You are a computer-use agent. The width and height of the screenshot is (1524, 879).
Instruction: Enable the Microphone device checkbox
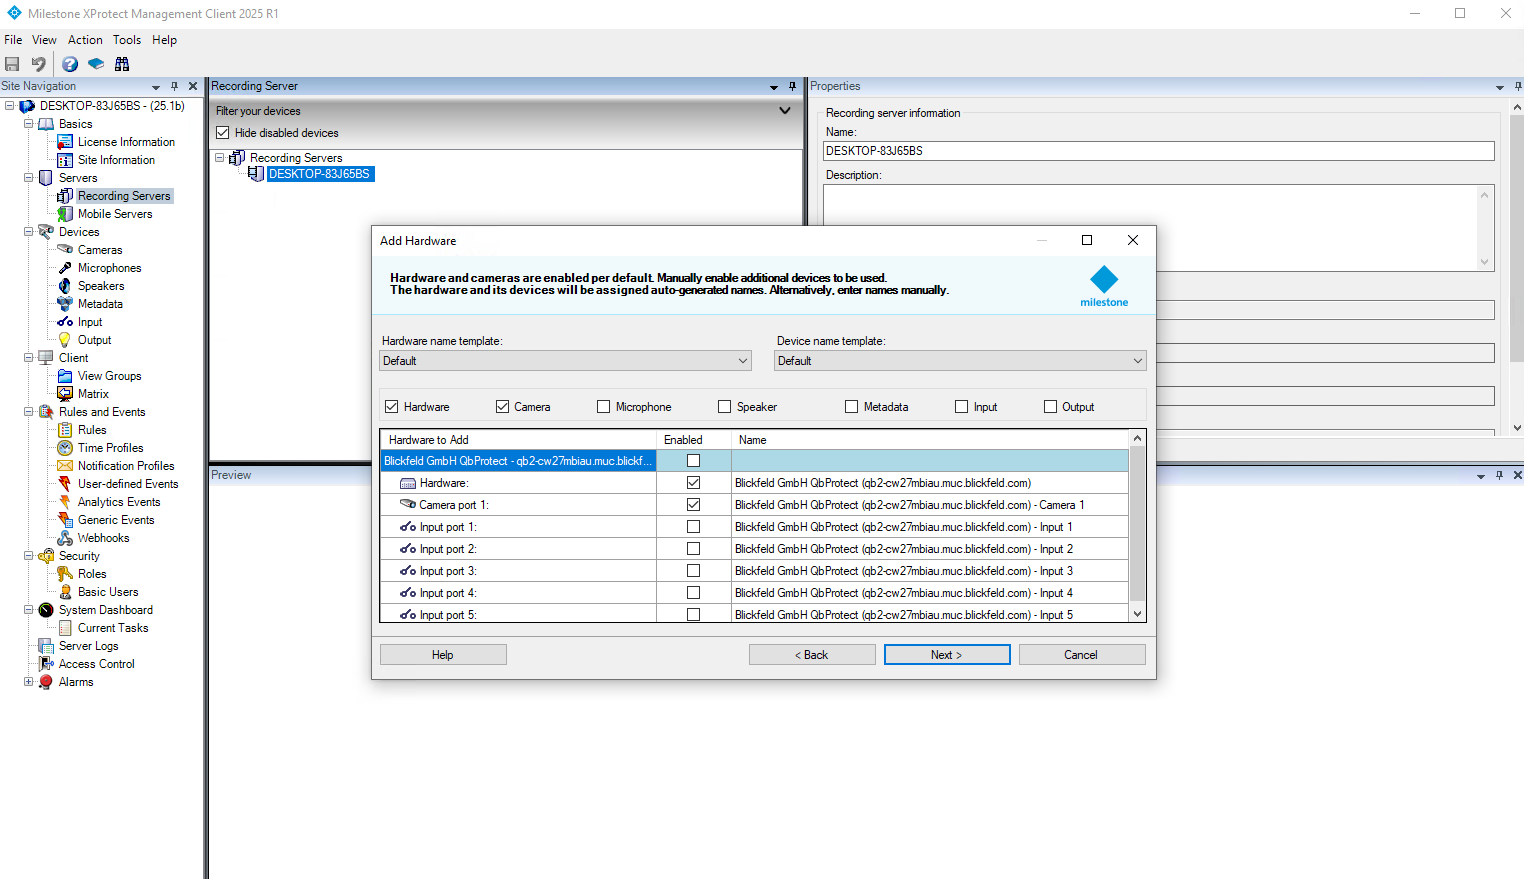click(x=603, y=407)
